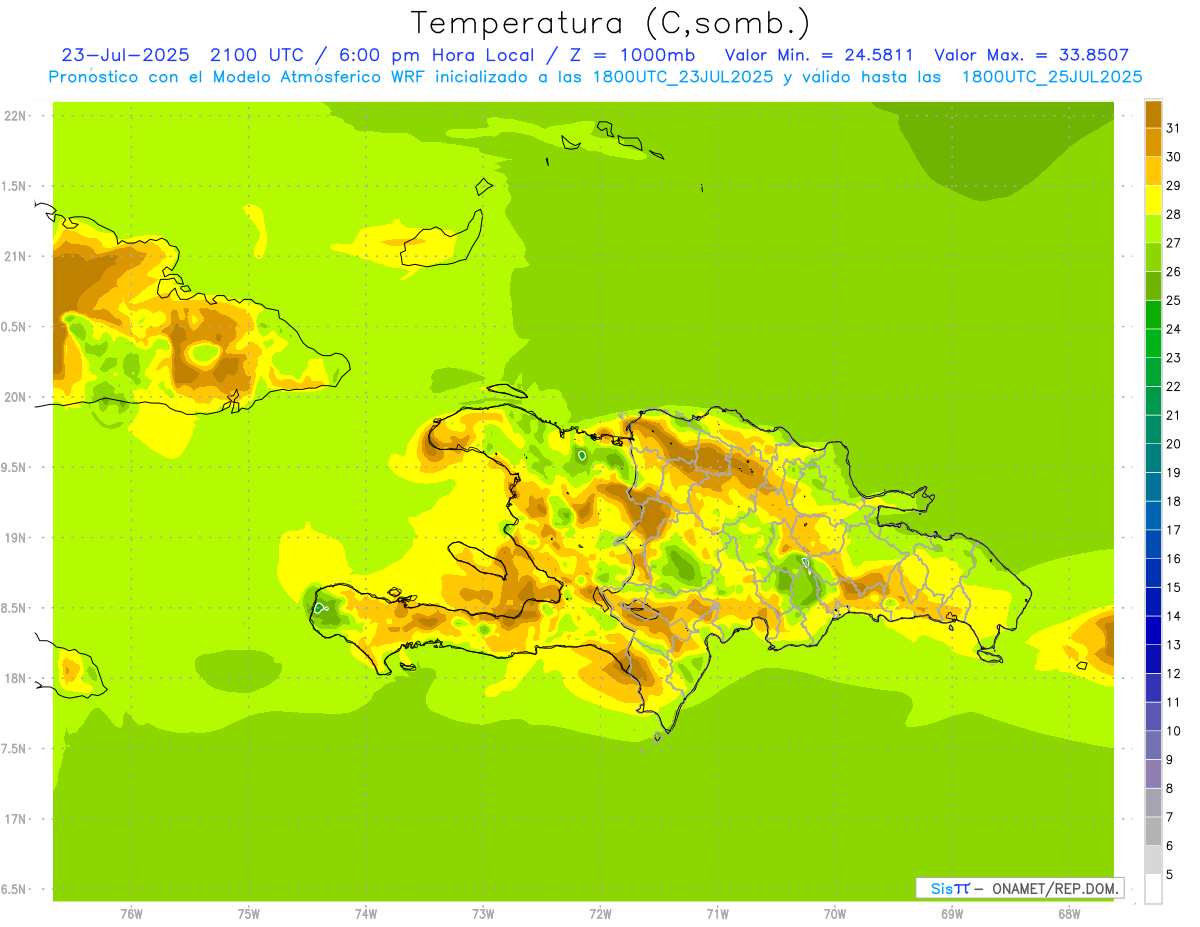Click legend value "5"

(1170, 874)
